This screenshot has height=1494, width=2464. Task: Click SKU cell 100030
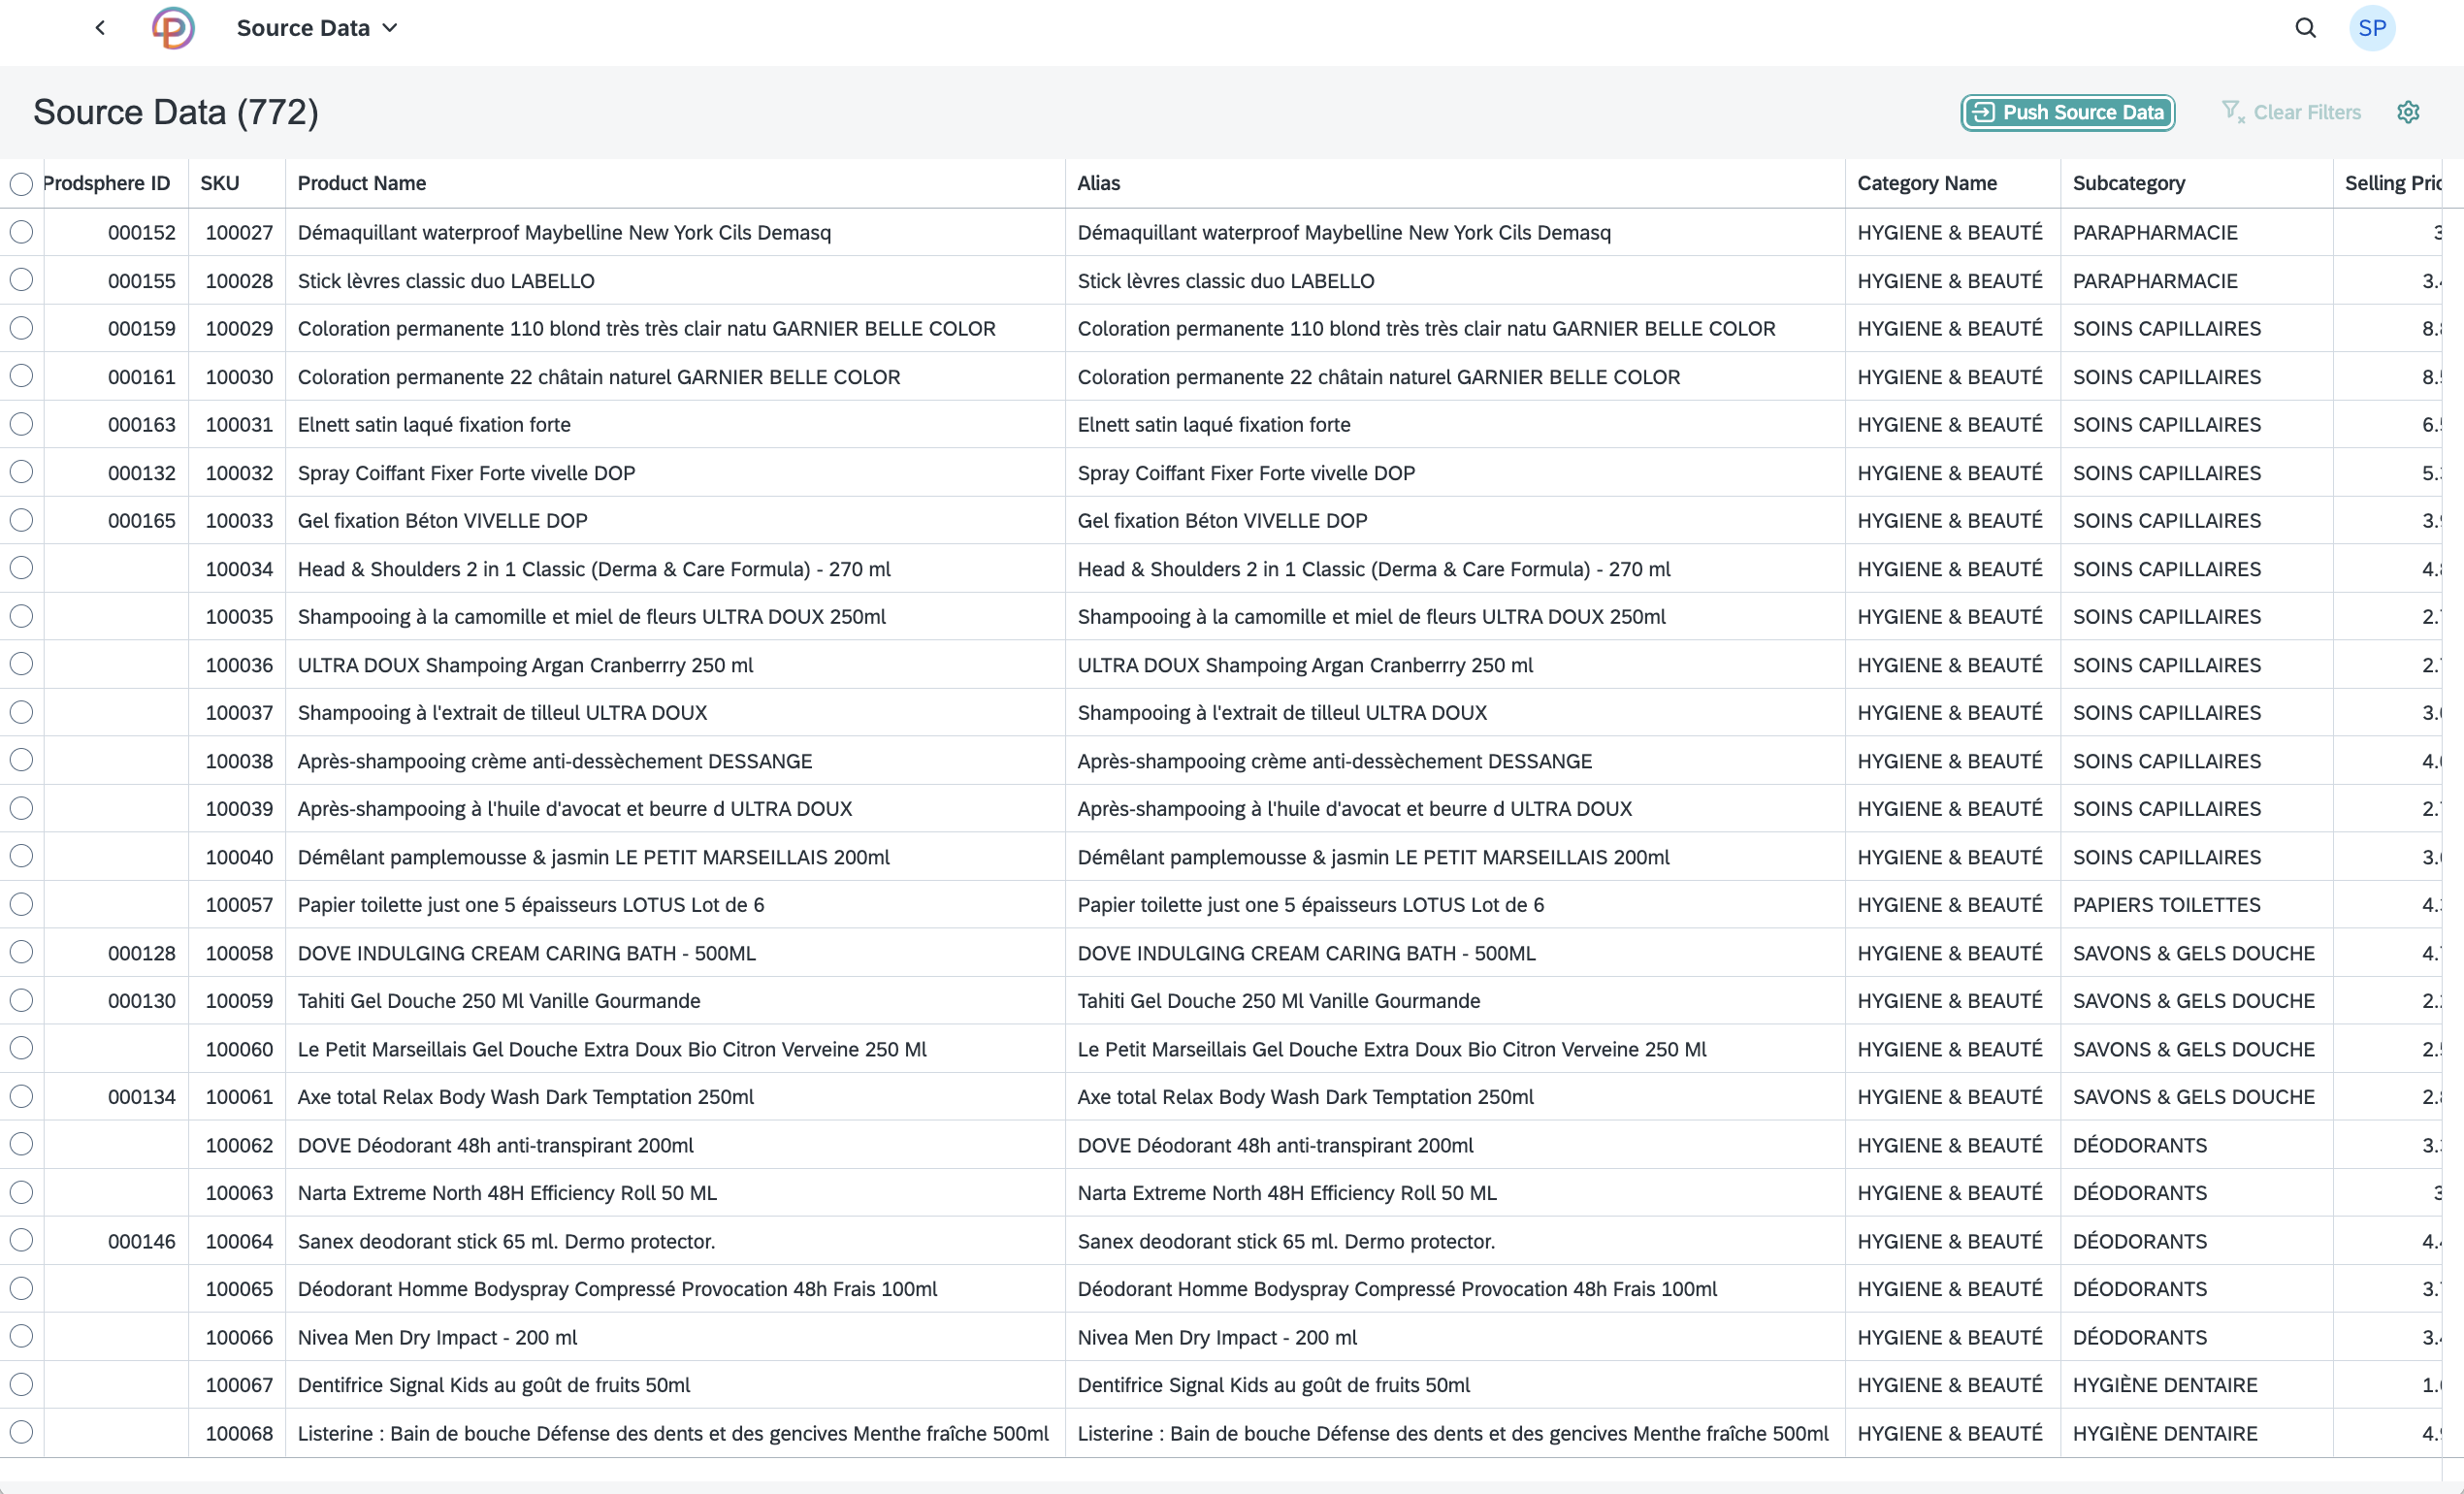click(239, 377)
